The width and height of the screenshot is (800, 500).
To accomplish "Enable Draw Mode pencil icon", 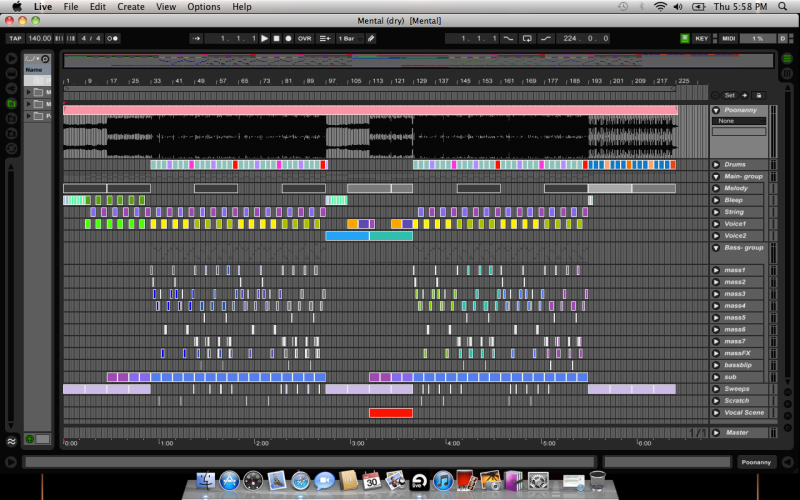I will click(x=371, y=38).
